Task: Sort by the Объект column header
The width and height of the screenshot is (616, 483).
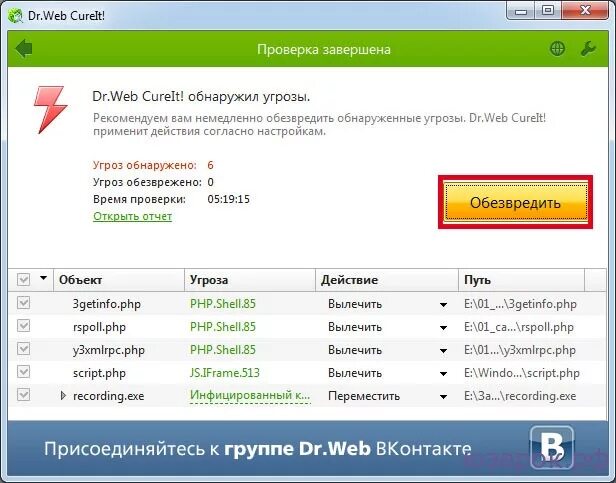Action: pos(119,280)
